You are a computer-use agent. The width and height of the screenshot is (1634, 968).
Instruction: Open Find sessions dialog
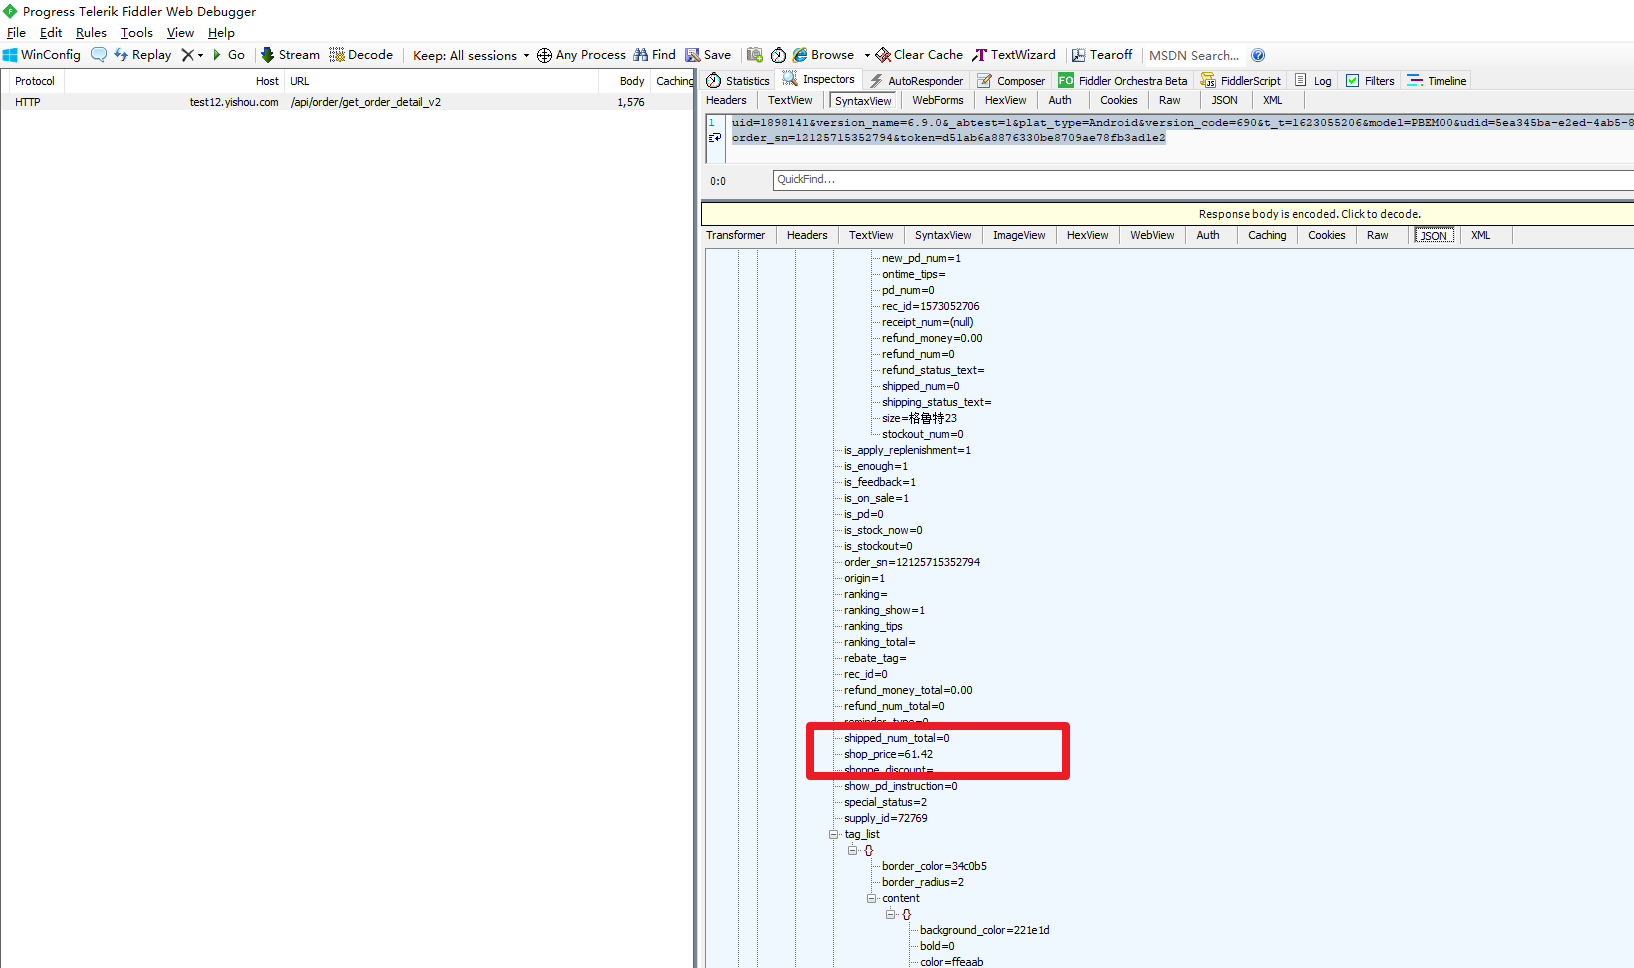(x=655, y=55)
